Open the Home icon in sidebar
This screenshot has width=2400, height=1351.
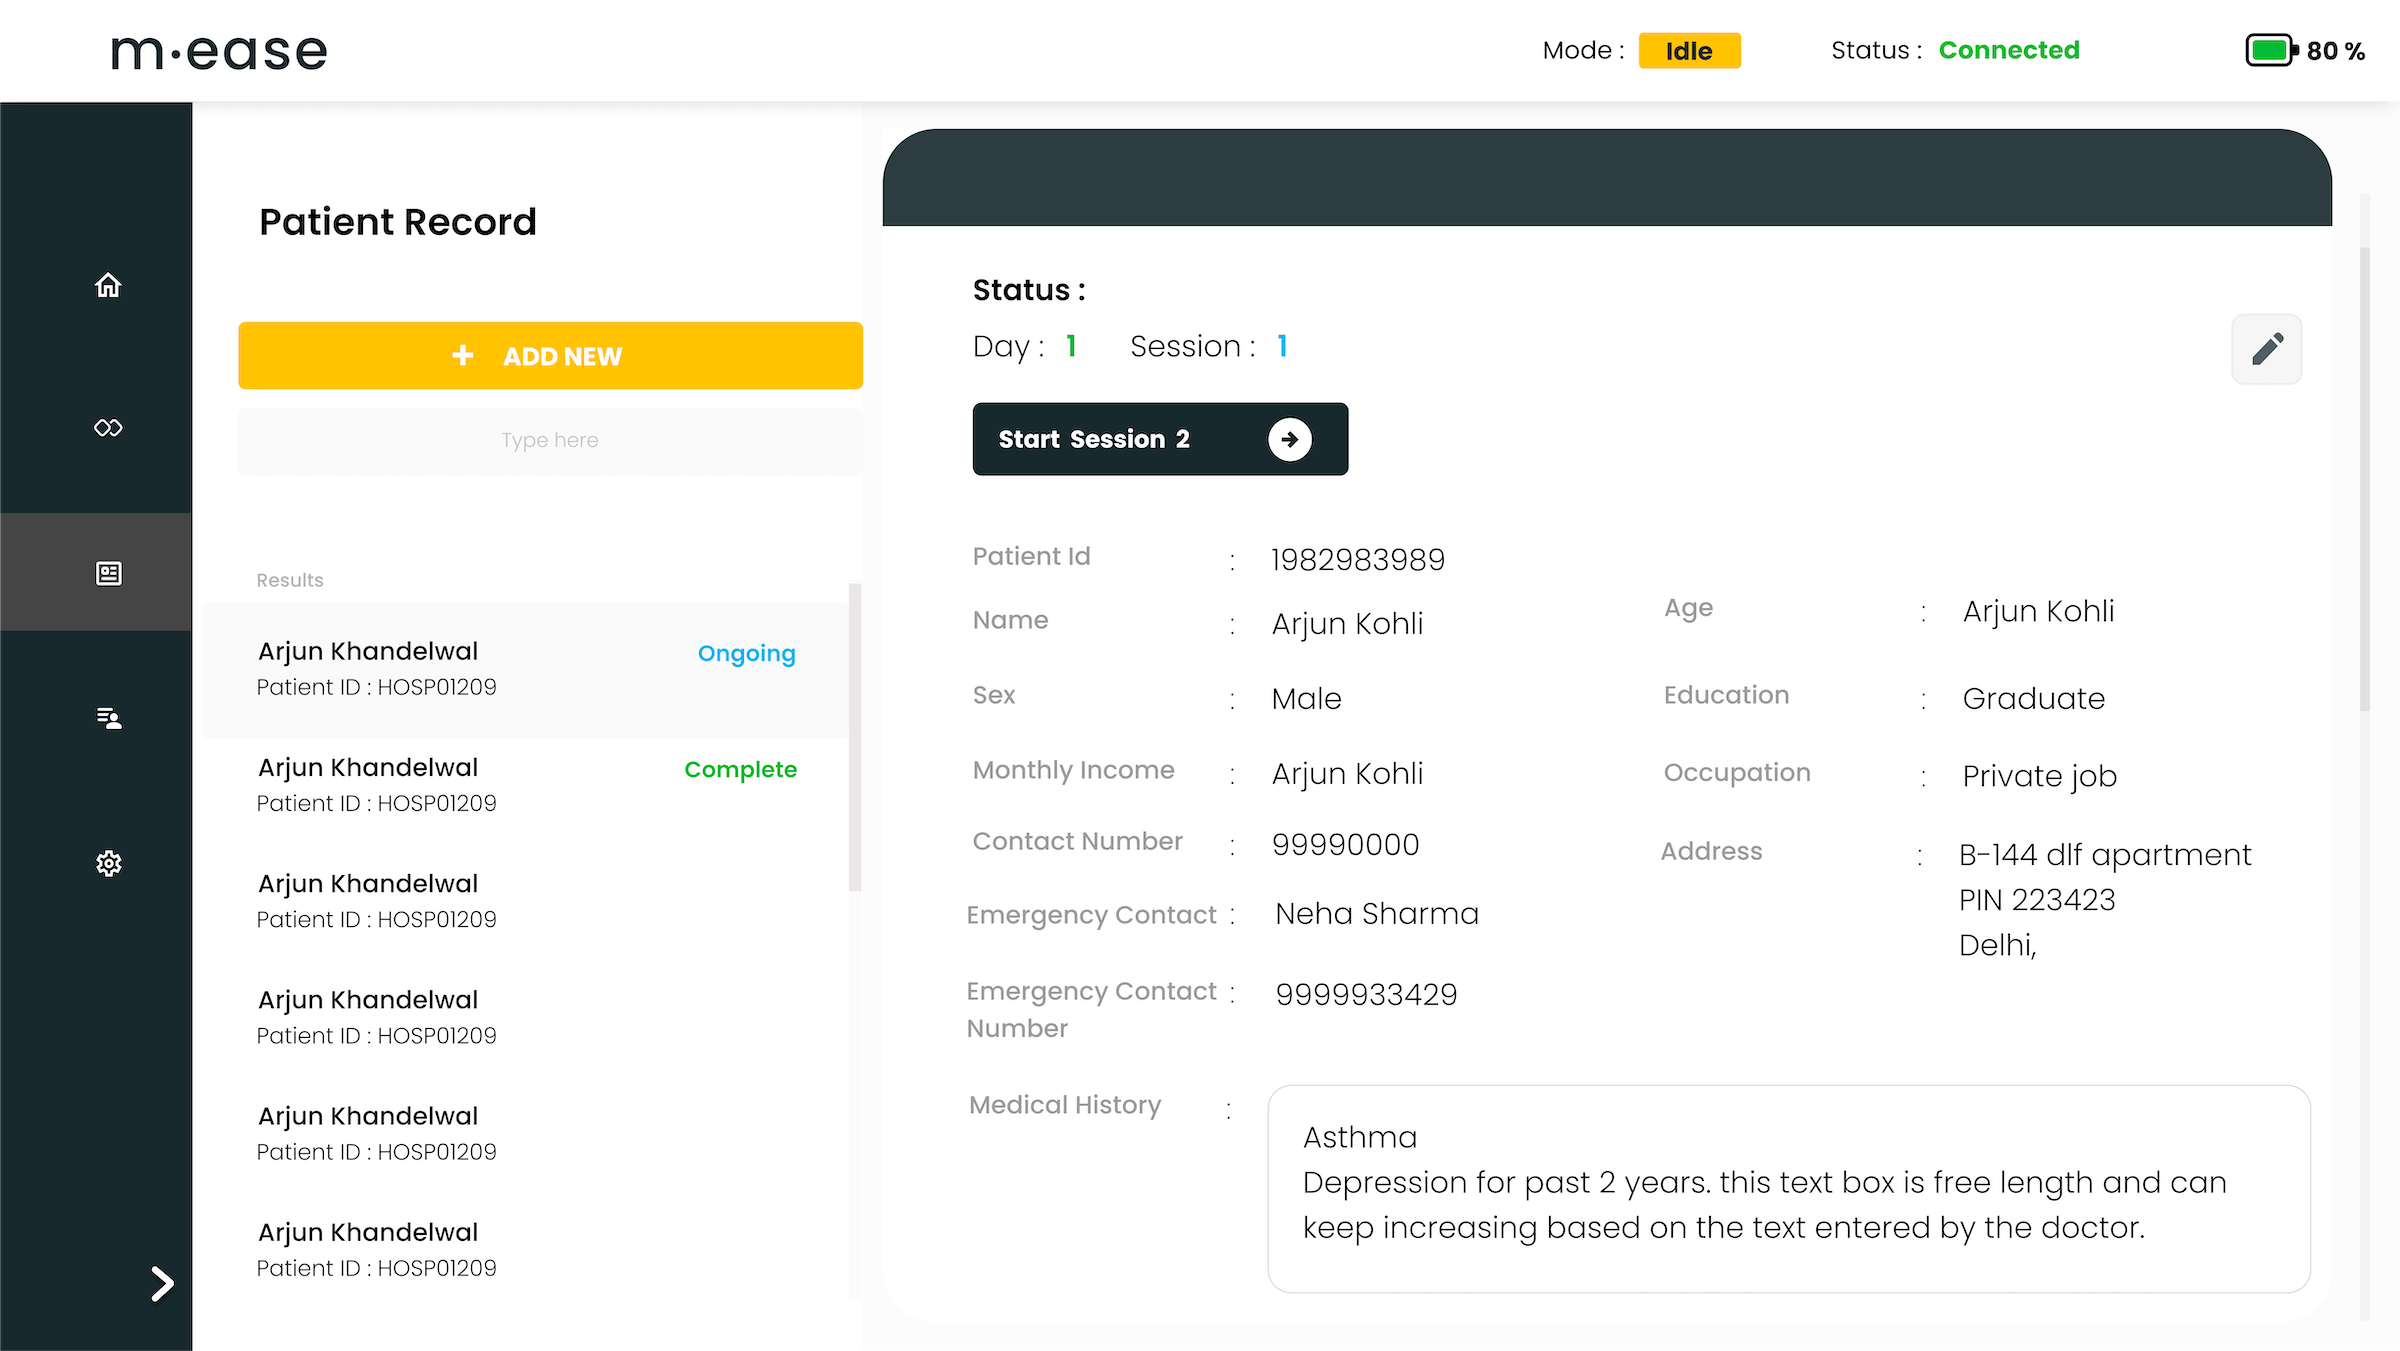coord(108,285)
